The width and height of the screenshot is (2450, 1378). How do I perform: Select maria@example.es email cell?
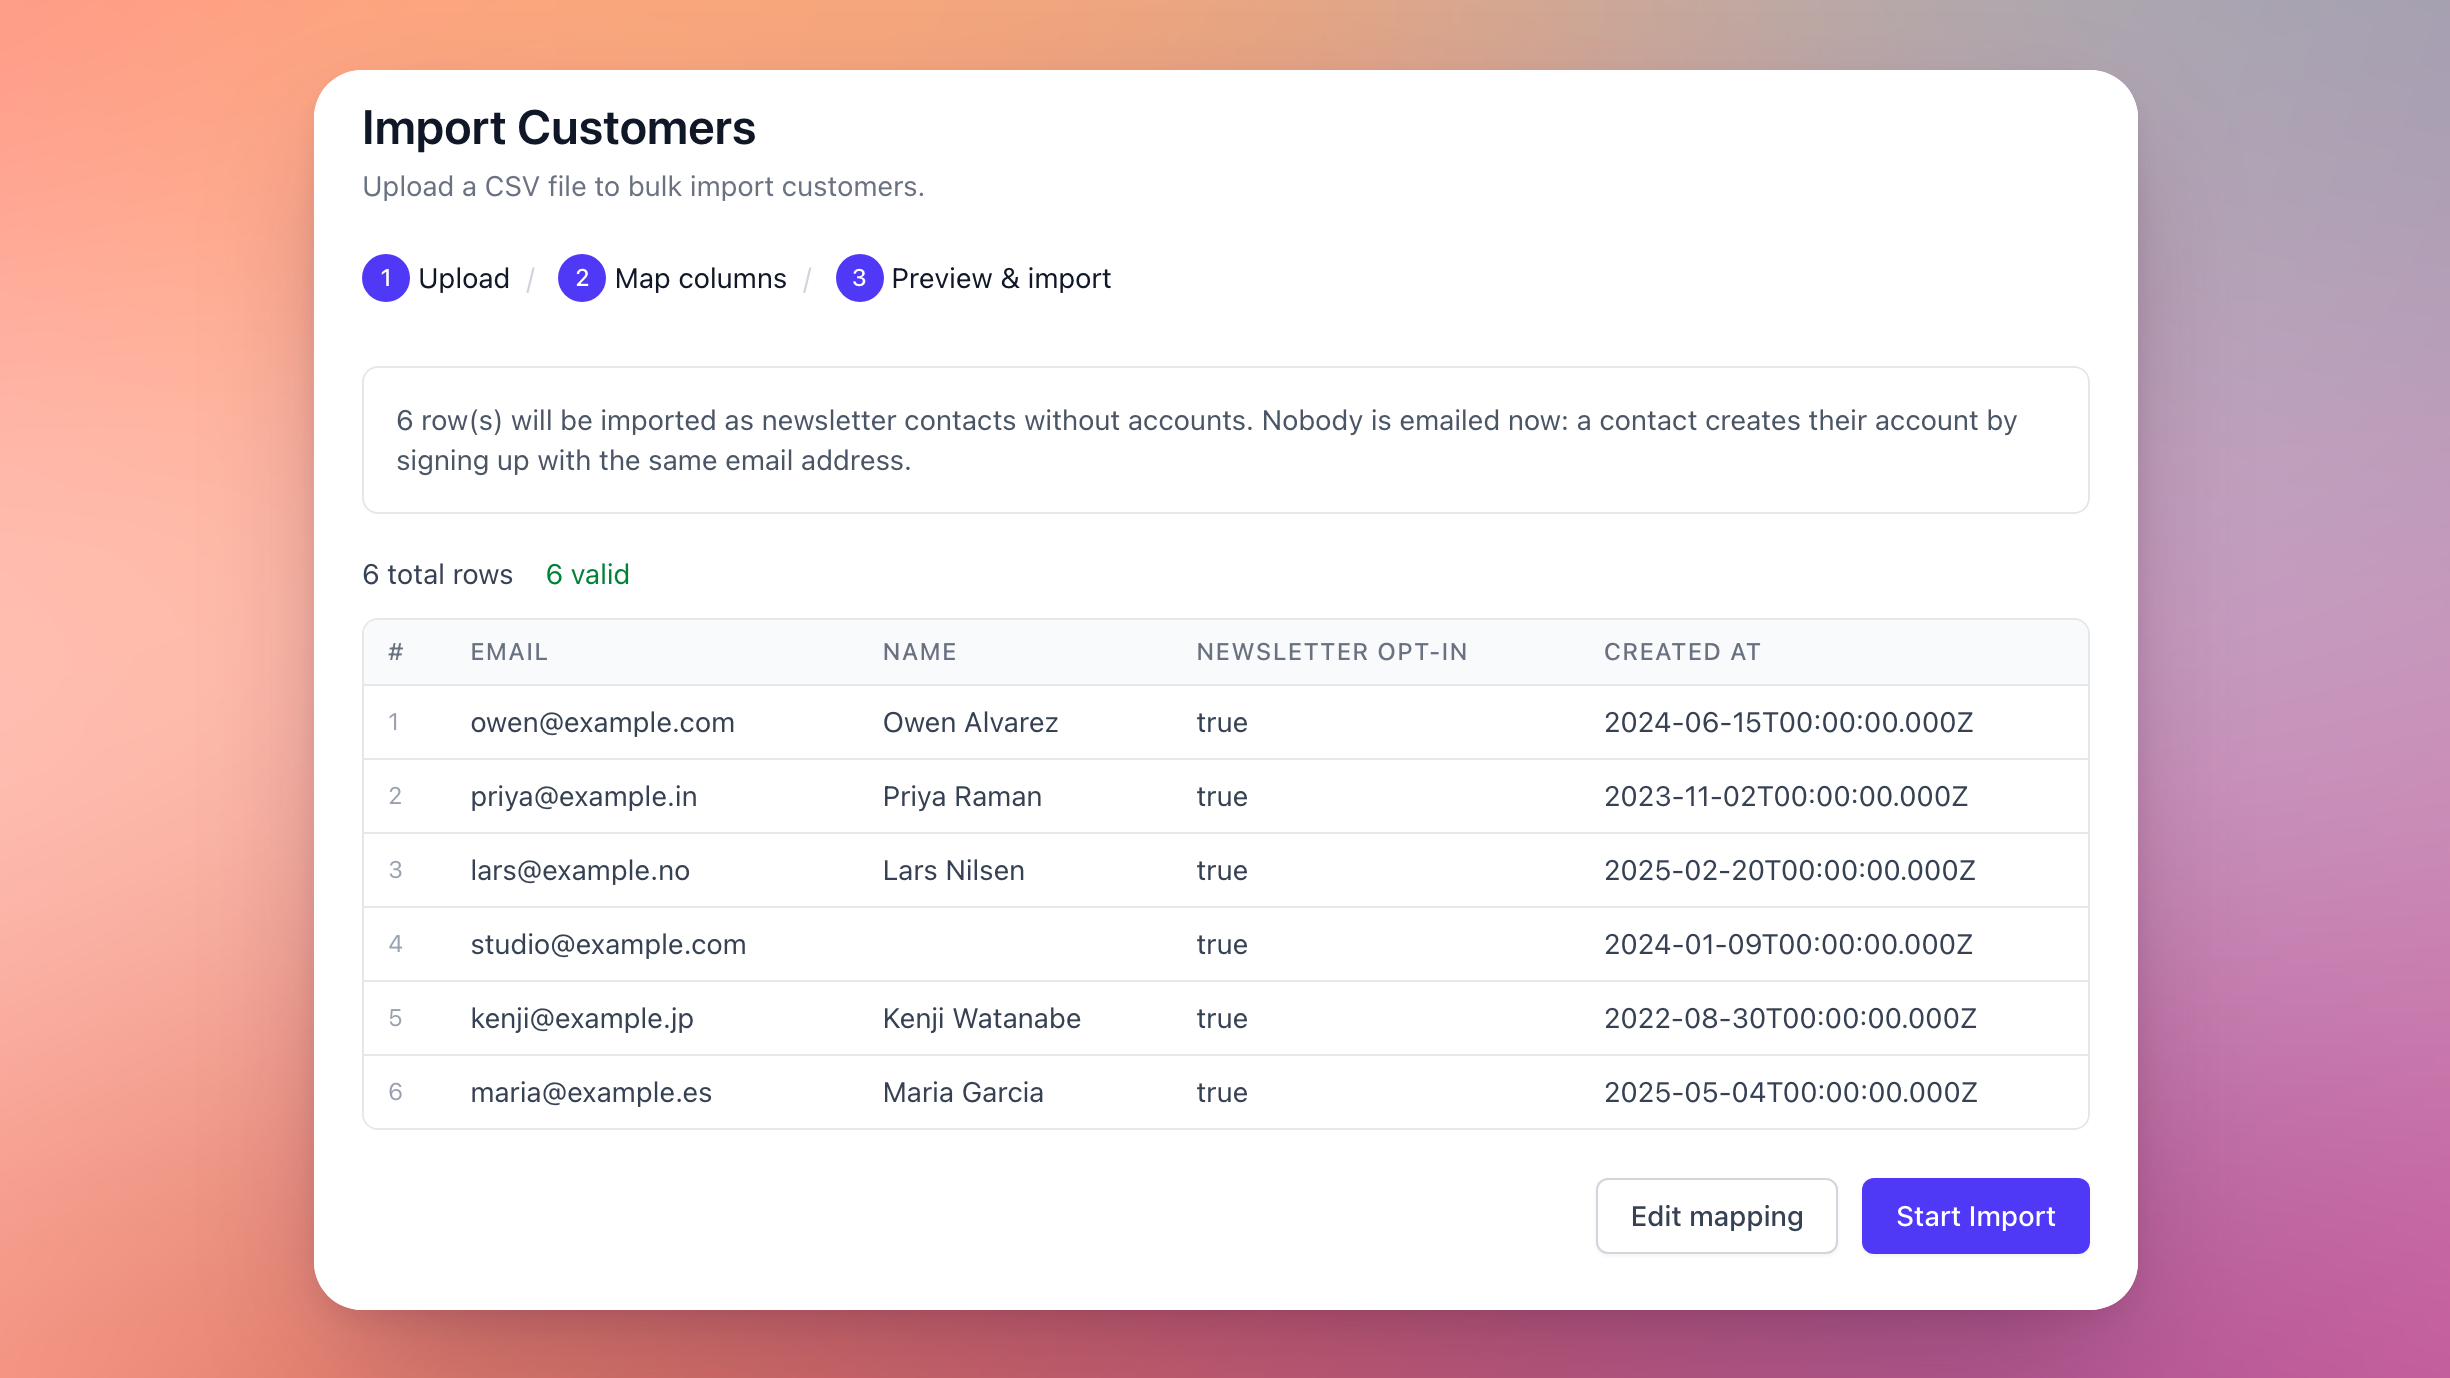[591, 1092]
